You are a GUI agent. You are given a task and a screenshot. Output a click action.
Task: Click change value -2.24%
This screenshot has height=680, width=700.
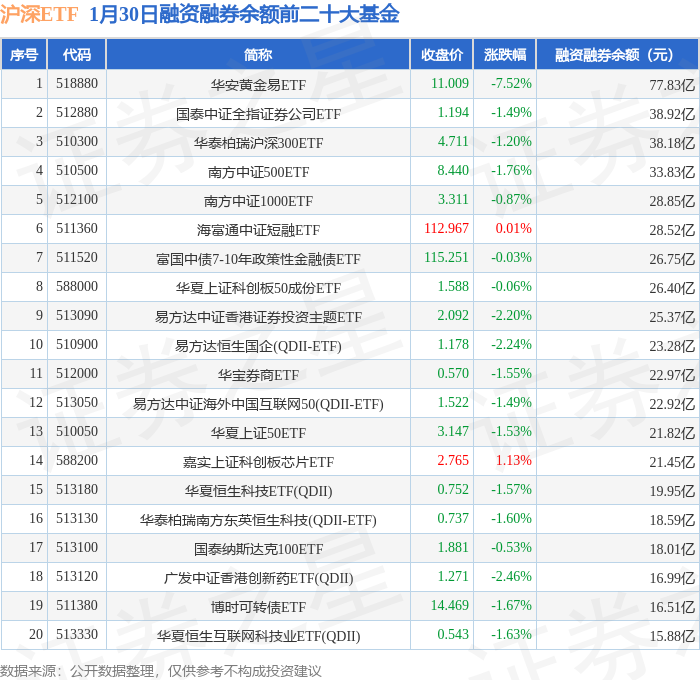511,344
